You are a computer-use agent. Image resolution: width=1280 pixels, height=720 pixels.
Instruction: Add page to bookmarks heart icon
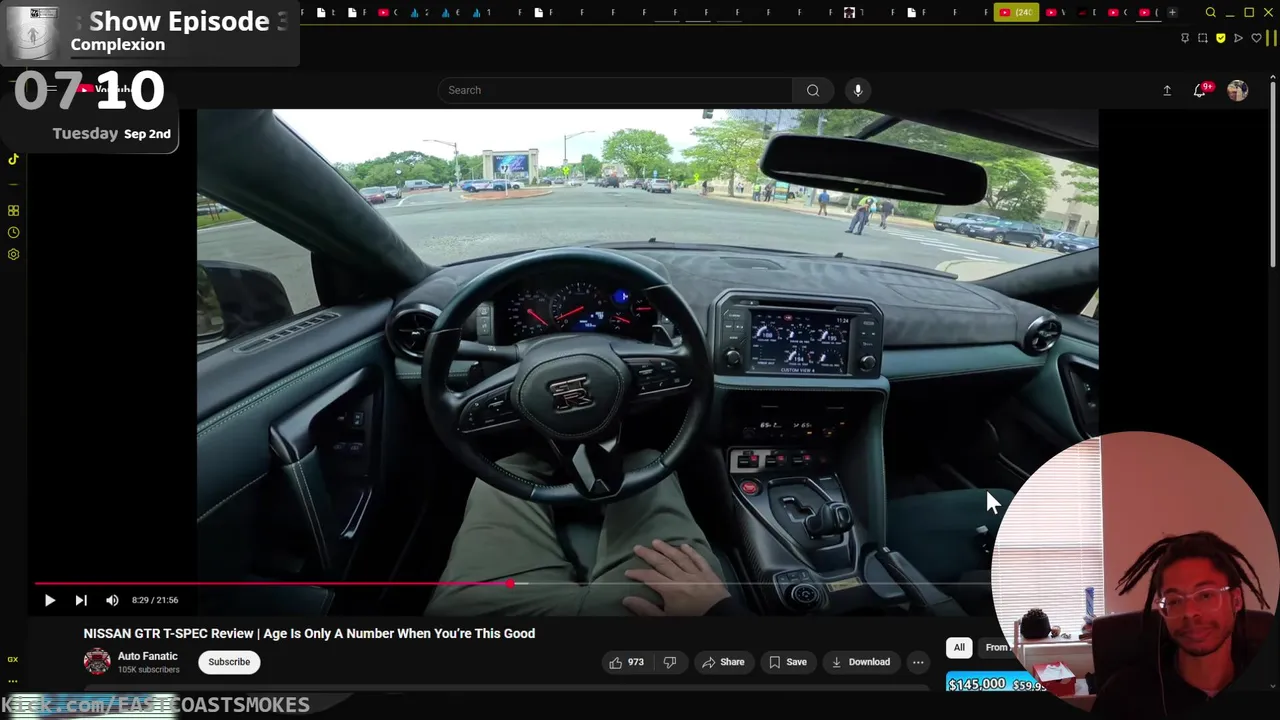[1256, 38]
